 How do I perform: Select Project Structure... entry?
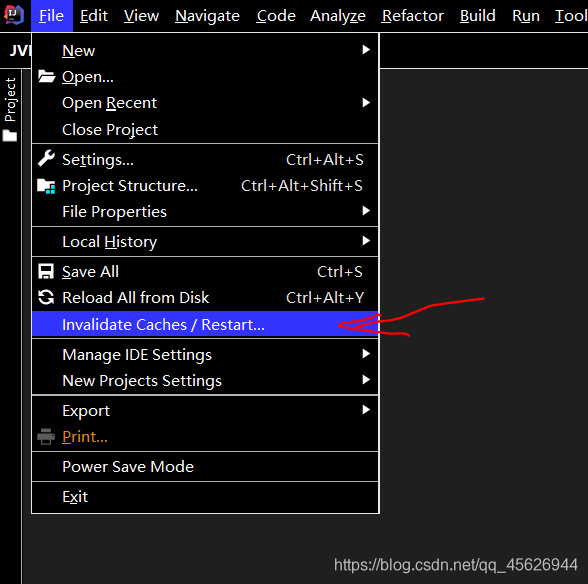coord(205,186)
